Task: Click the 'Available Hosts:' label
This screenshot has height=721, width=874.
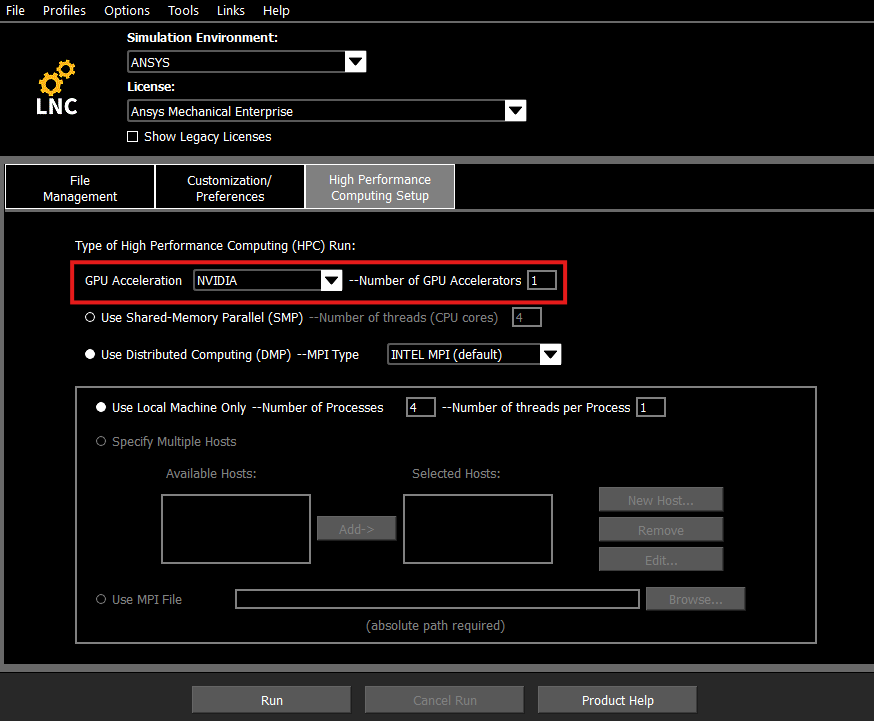Action: [x=211, y=473]
